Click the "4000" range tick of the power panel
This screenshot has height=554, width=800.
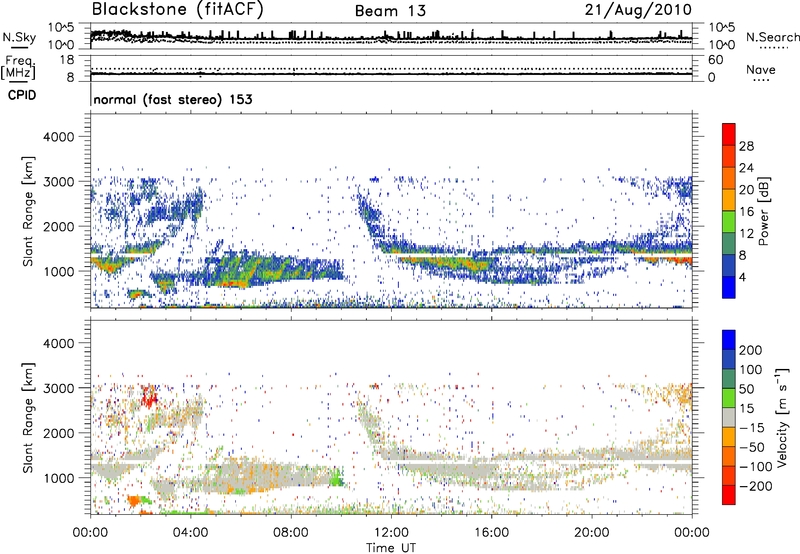click(58, 137)
